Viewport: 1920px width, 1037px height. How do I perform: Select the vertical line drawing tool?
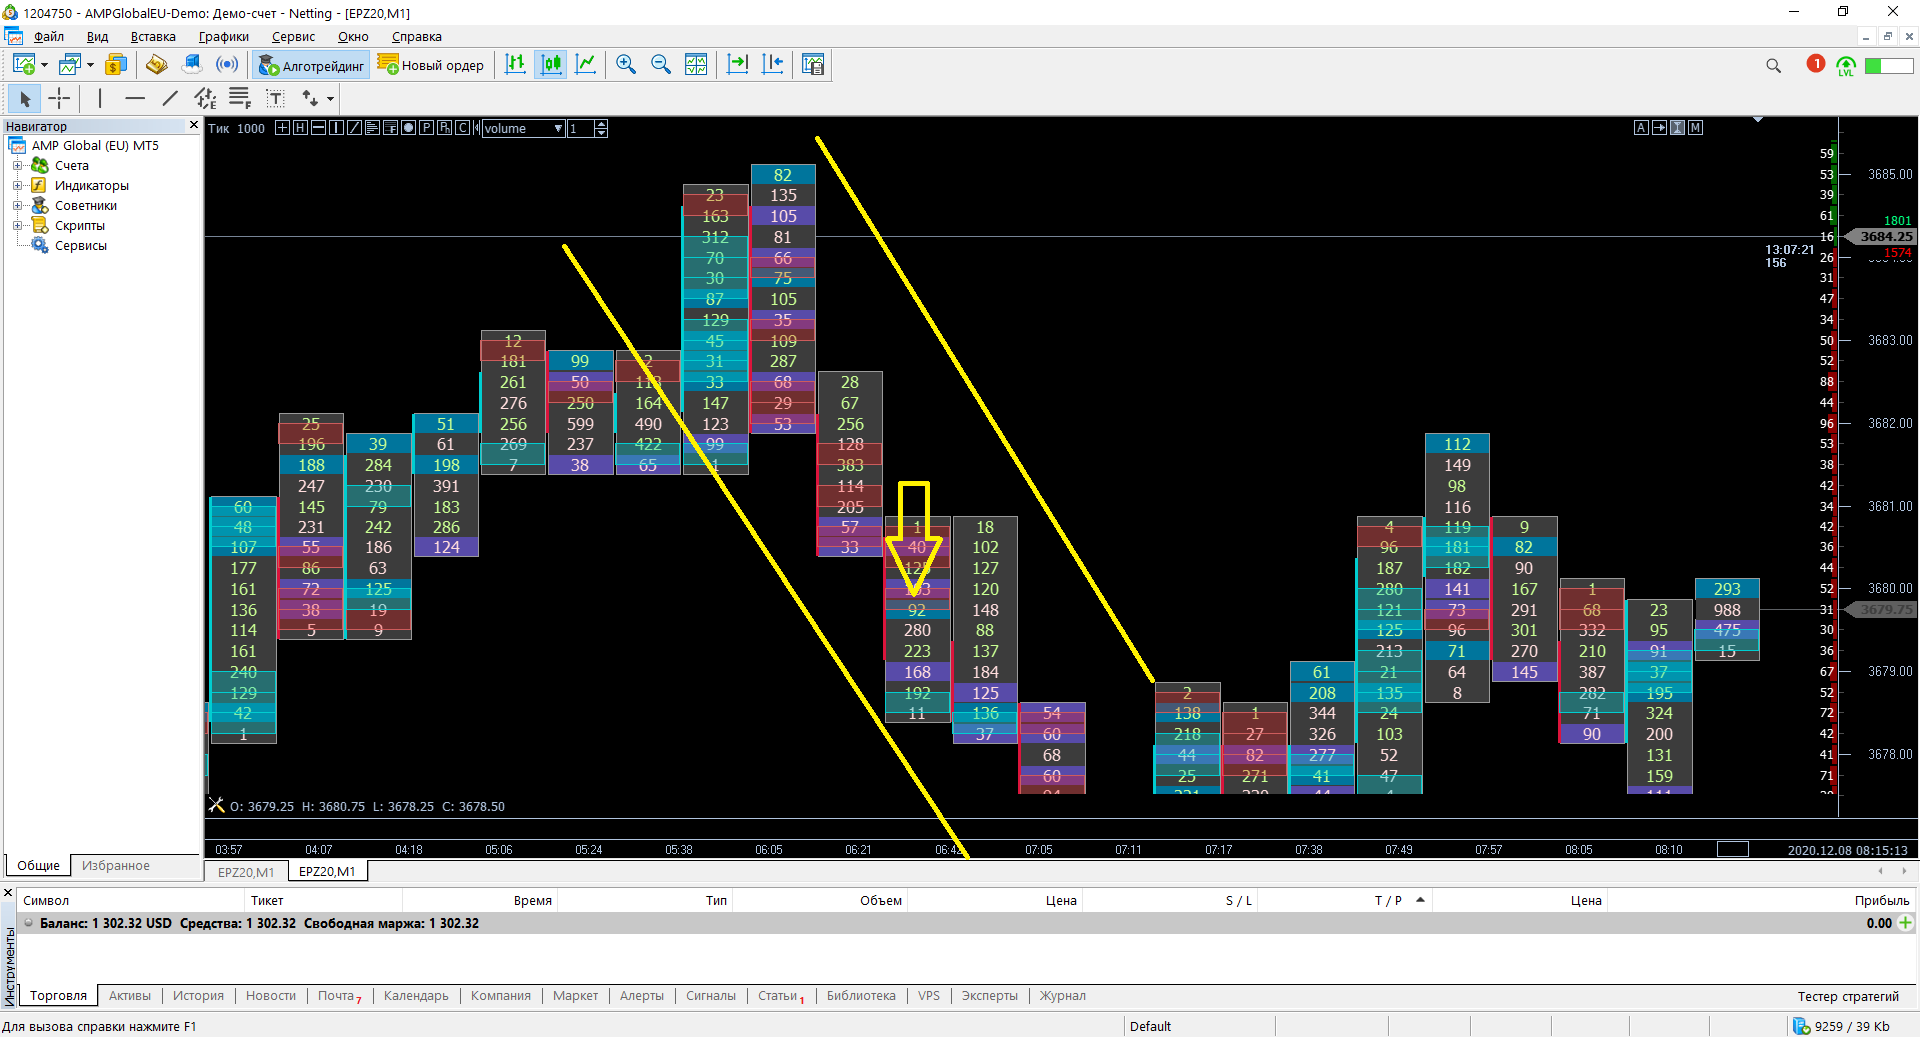[100, 98]
